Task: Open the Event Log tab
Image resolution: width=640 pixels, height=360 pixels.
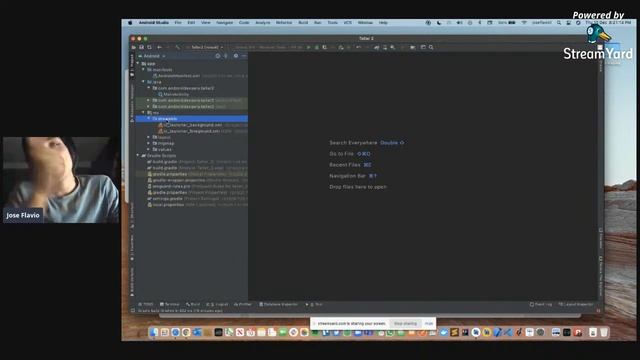Action: click(x=541, y=304)
